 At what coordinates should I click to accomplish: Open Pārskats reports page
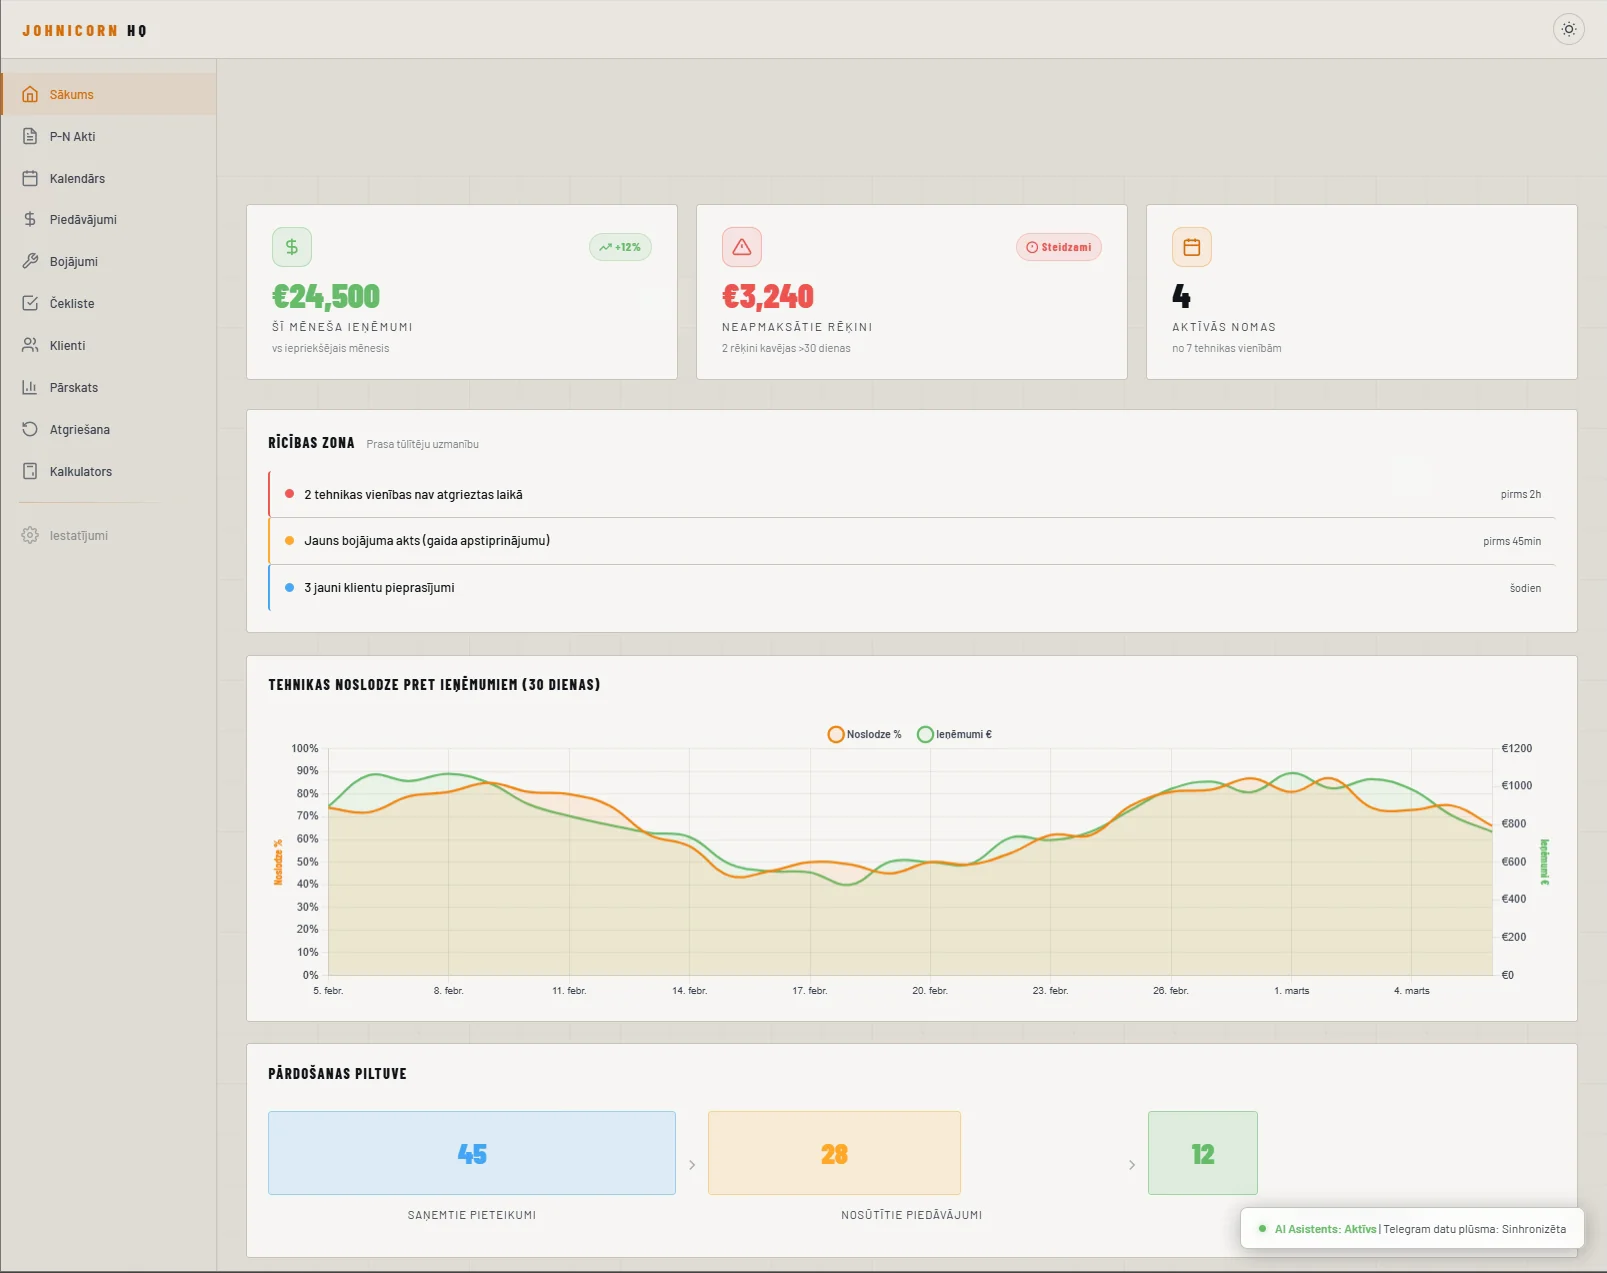coord(108,387)
